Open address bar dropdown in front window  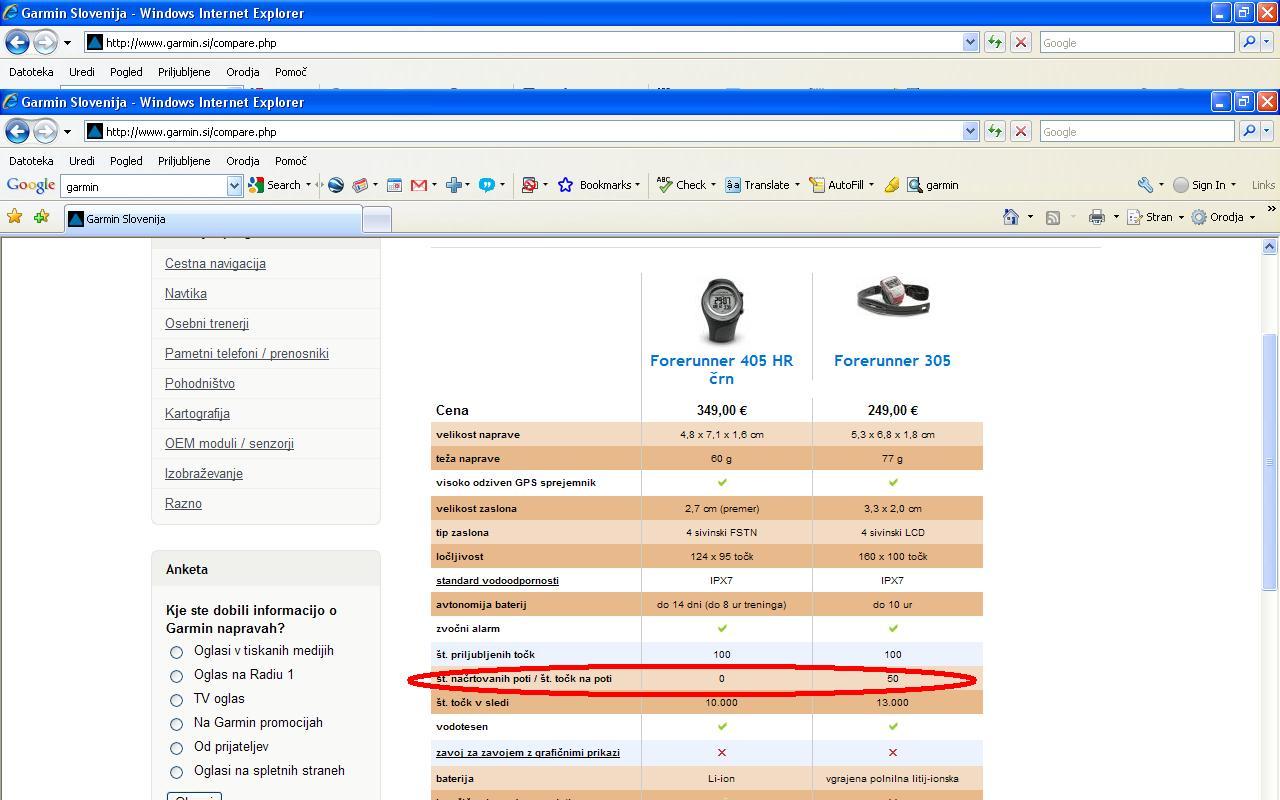(x=970, y=132)
